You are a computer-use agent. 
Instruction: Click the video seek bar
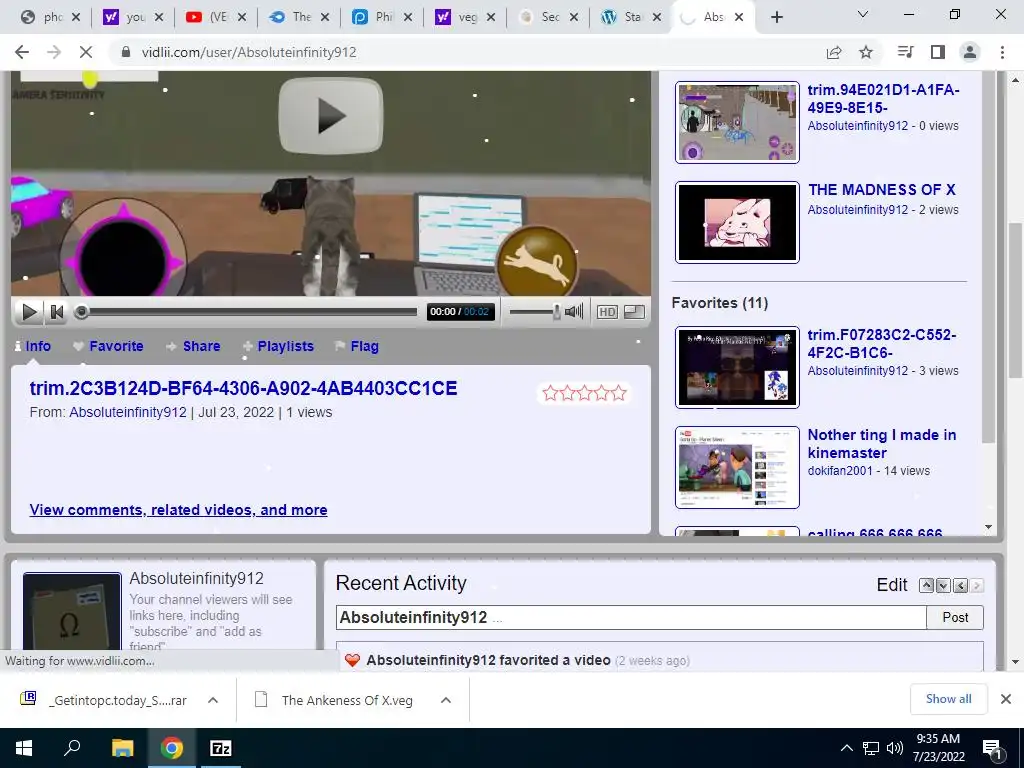click(x=248, y=312)
